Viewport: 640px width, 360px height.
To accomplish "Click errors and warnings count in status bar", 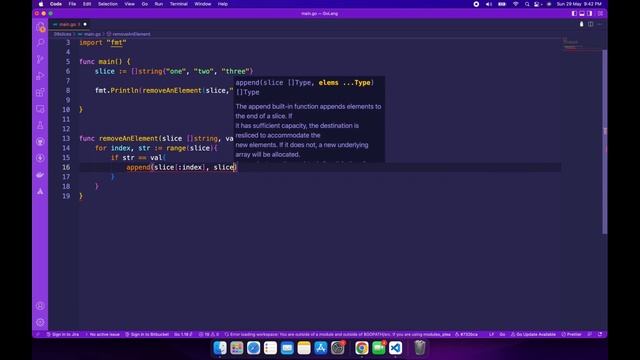I will pyautogui.click(x=209, y=334).
